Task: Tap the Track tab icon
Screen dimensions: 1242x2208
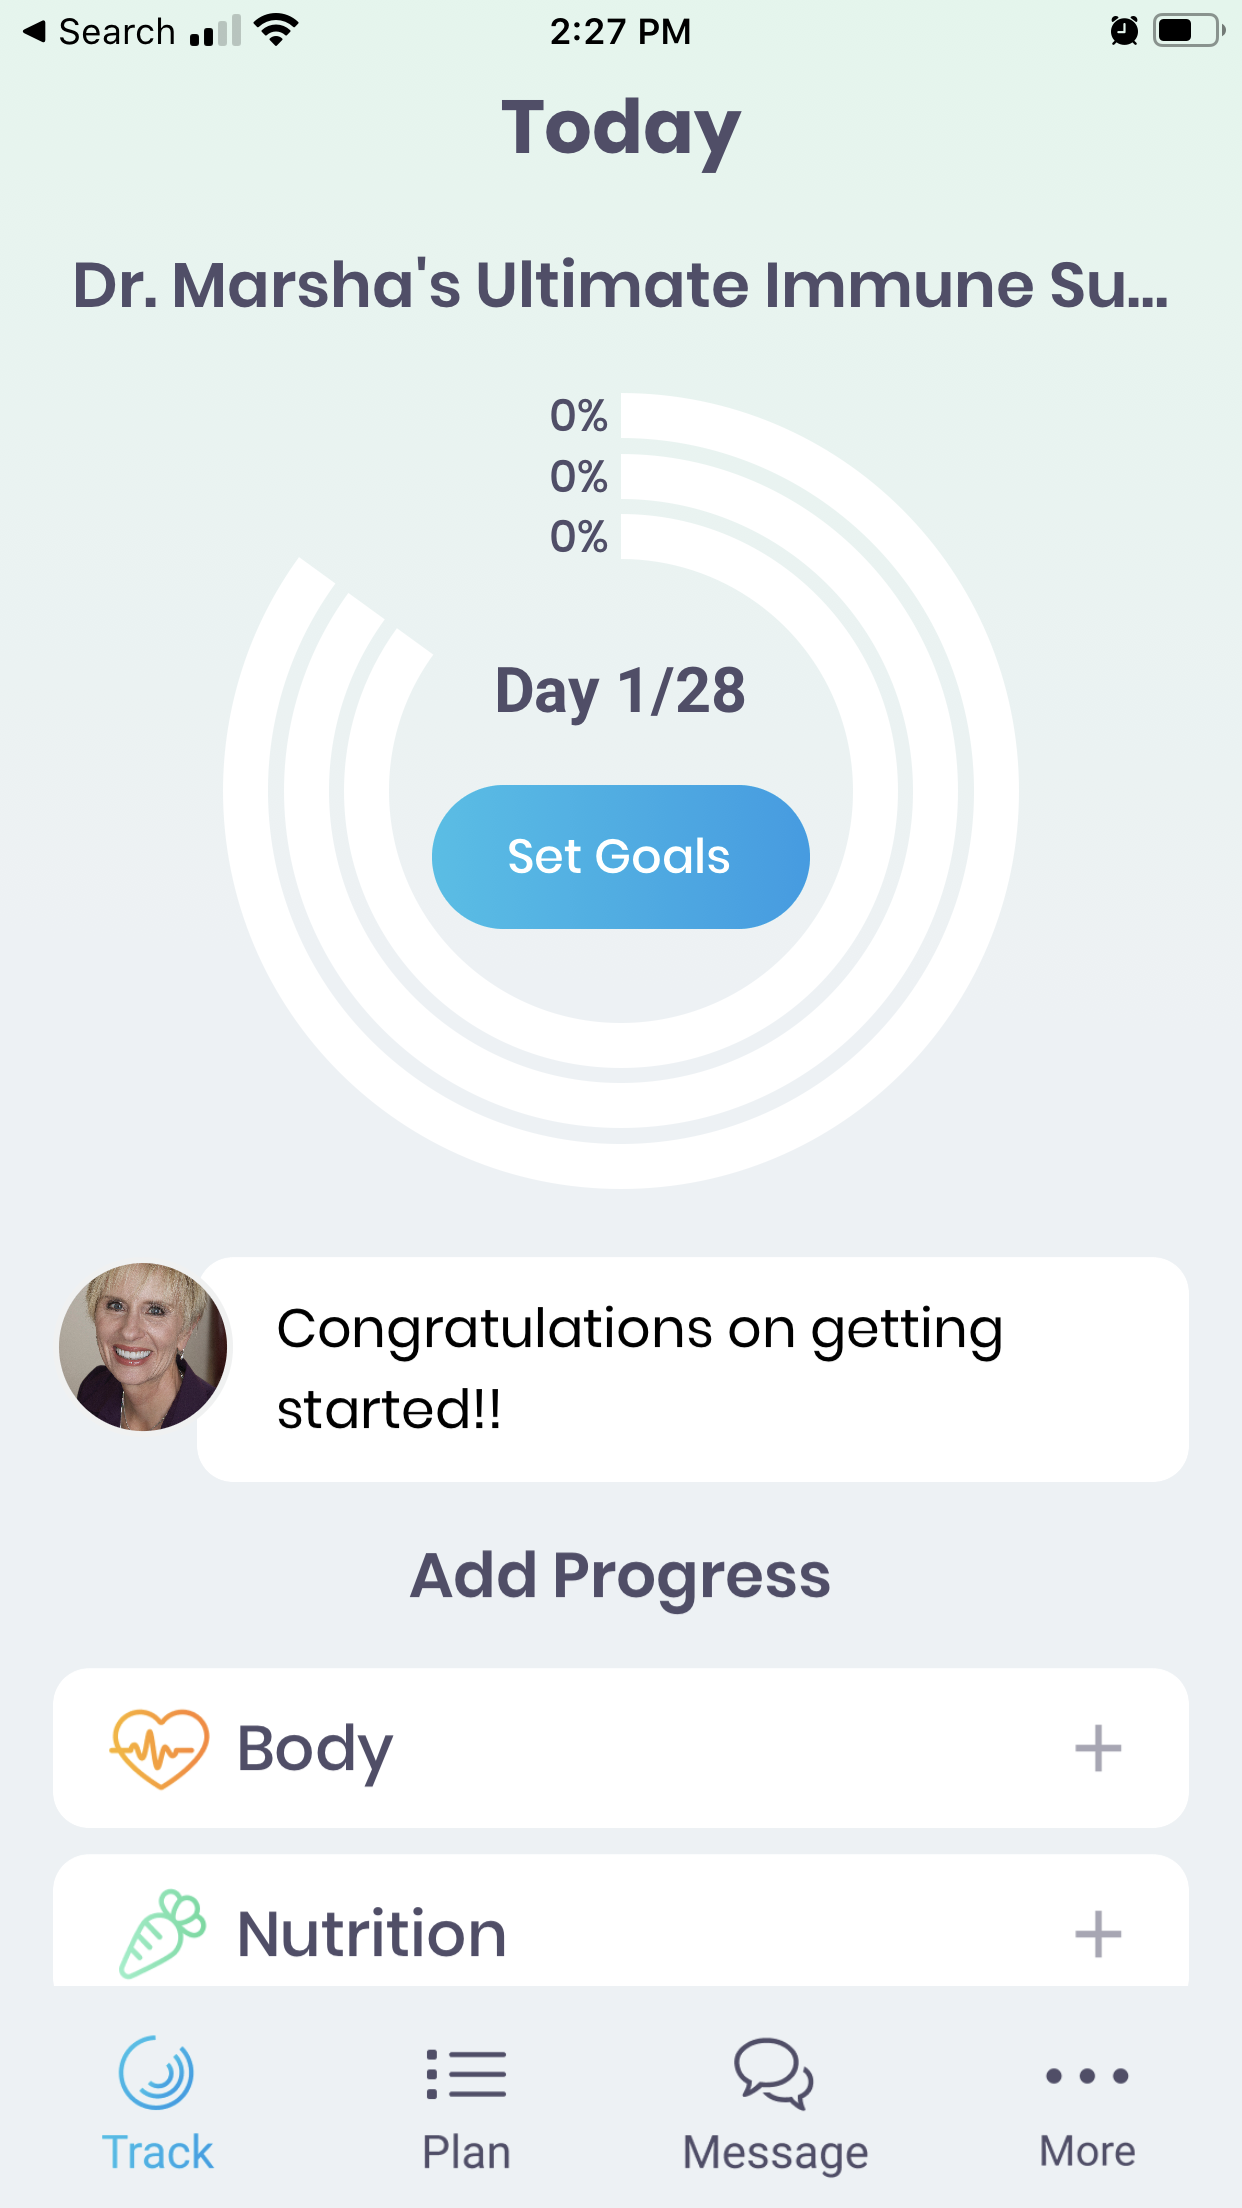Action: (x=157, y=2072)
